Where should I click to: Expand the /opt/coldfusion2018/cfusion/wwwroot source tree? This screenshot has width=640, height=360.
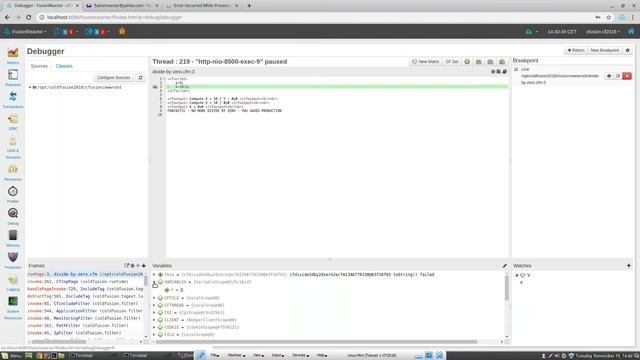tap(30, 87)
